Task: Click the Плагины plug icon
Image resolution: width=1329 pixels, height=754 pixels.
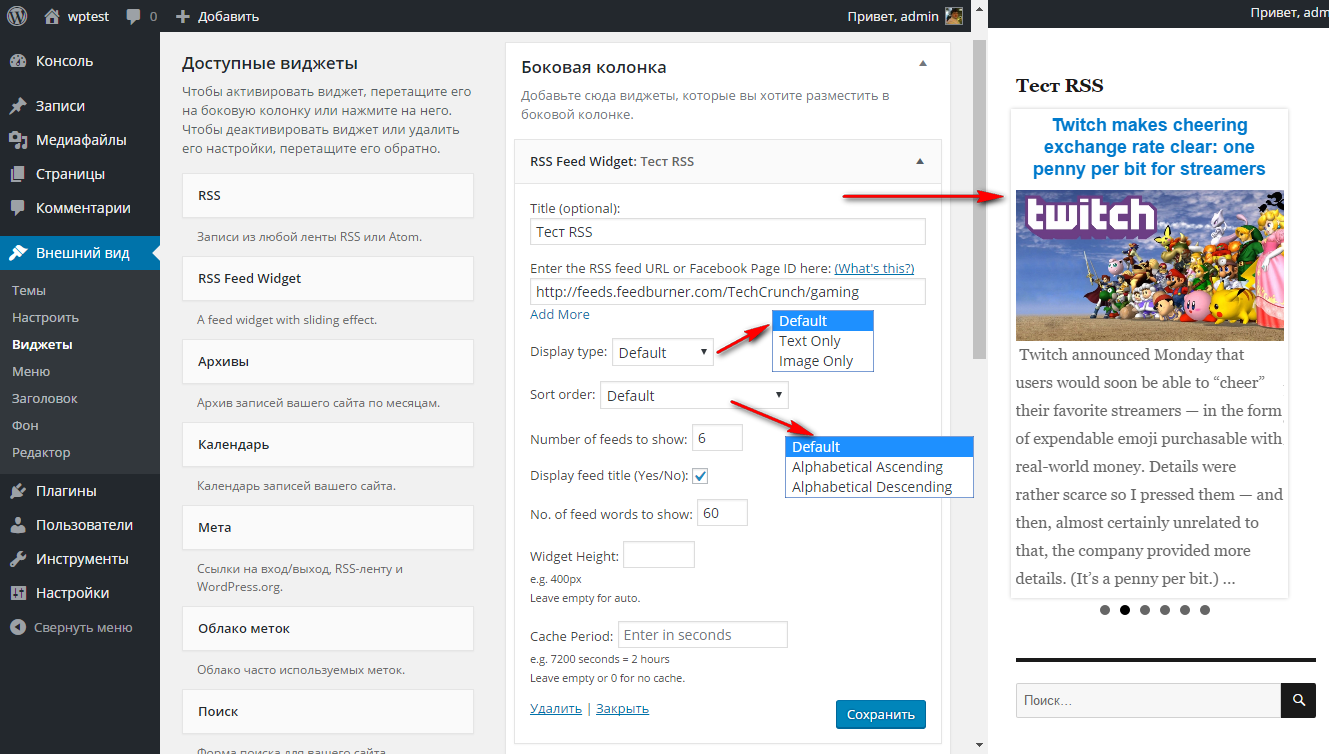Action: click(x=18, y=491)
